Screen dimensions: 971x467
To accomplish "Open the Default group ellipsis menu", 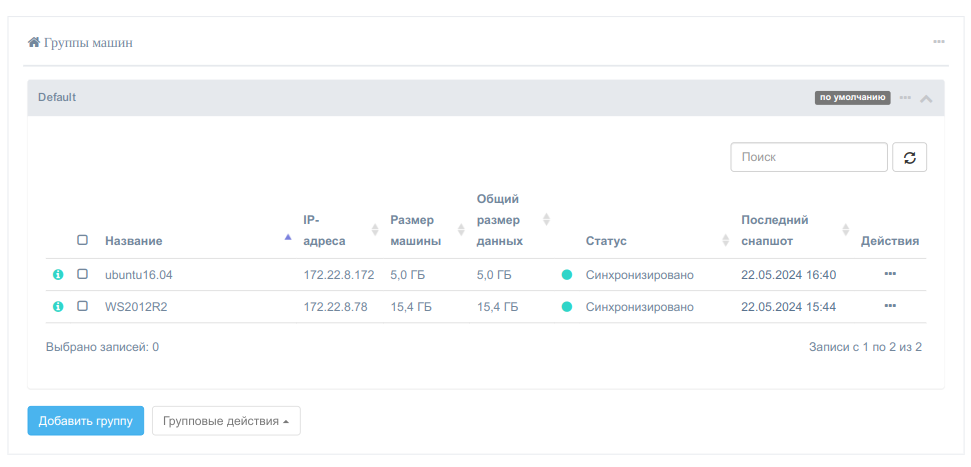I will click(905, 98).
